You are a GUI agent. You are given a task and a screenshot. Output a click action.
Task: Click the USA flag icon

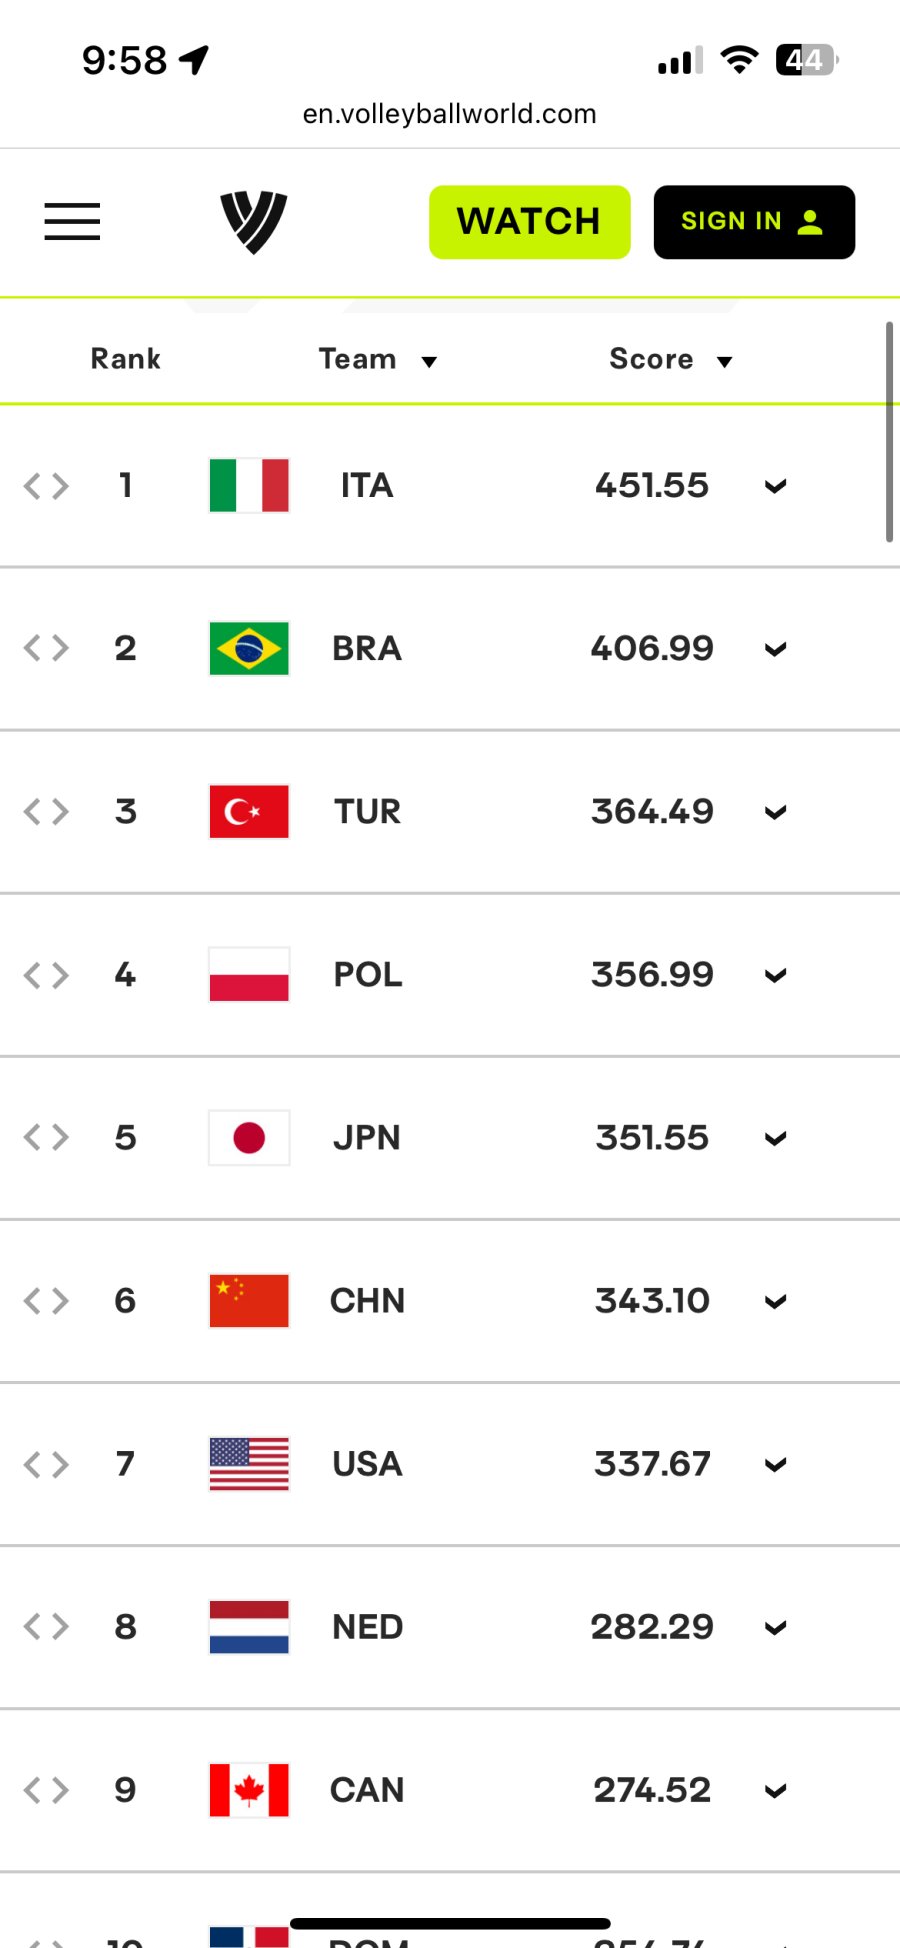[x=249, y=1464]
